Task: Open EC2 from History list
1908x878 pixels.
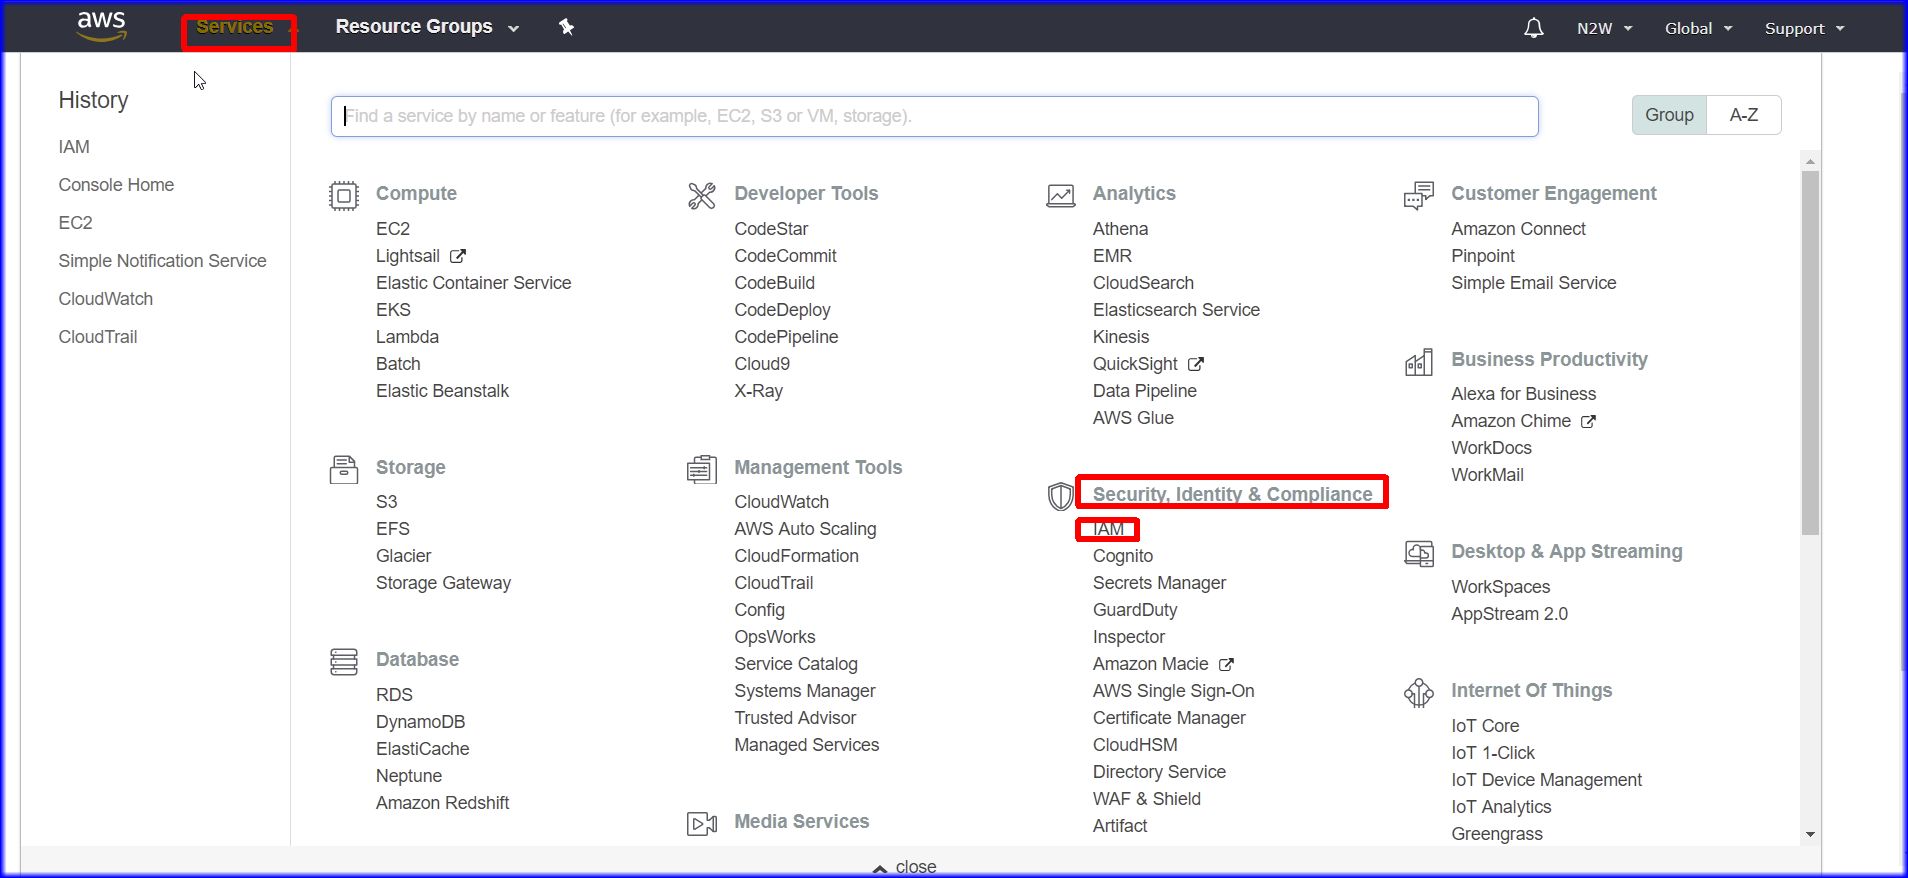Action: coord(75,223)
